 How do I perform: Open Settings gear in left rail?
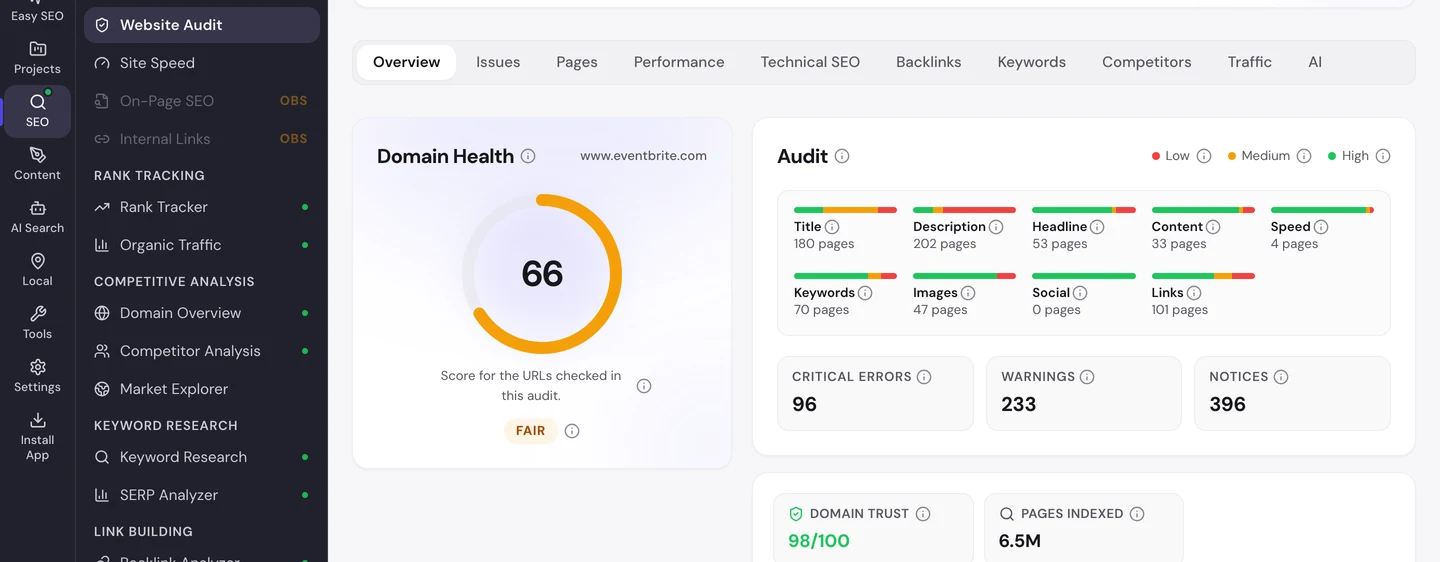pos(37,367)
